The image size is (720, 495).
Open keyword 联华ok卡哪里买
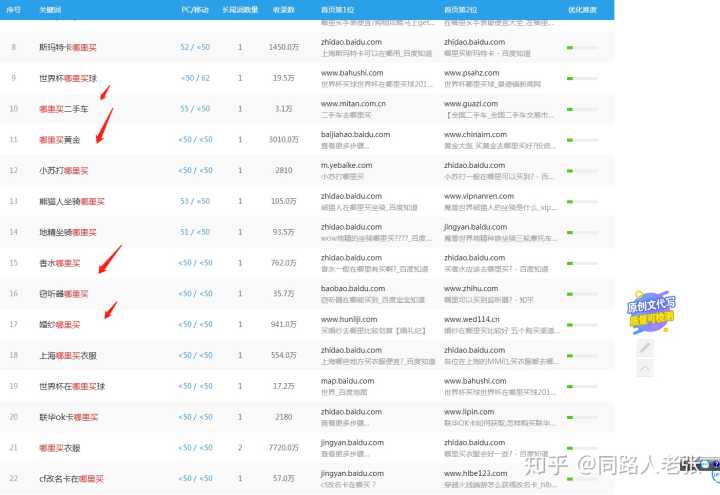(68, 417)
